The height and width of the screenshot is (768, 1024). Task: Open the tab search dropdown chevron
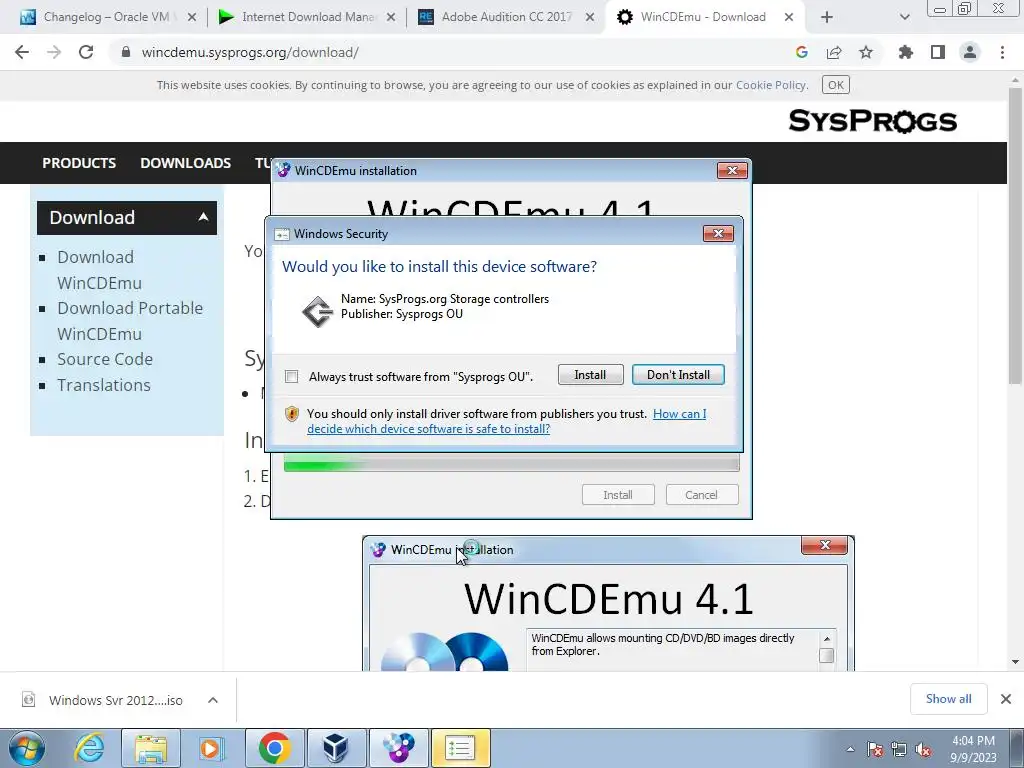904,17
